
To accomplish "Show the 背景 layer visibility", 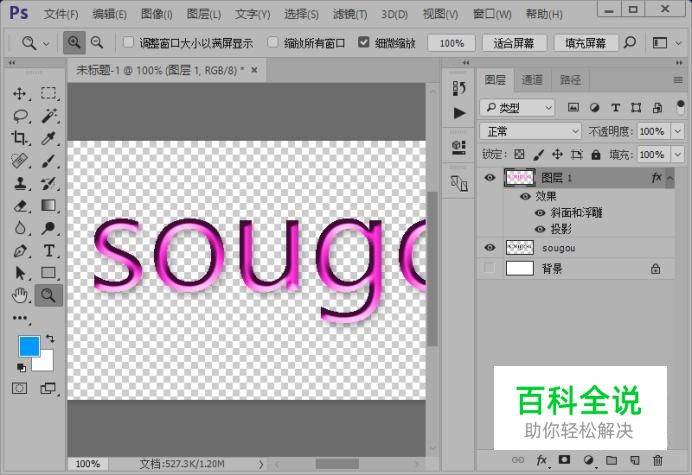I will [x=489, y=268].
